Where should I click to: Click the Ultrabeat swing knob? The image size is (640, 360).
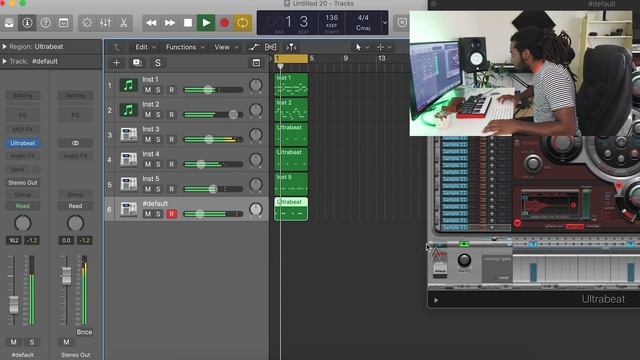(x=464, y=260)
